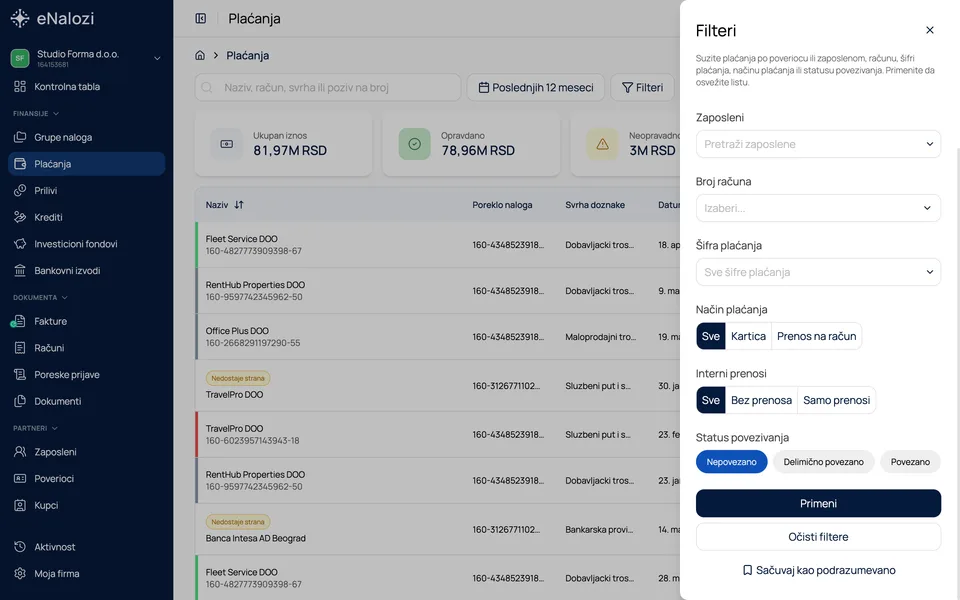Image resolution: width=960 pixels, height=600 pixels.
Task: Click the Naziv column sort arrows
Action: [239, 204]
